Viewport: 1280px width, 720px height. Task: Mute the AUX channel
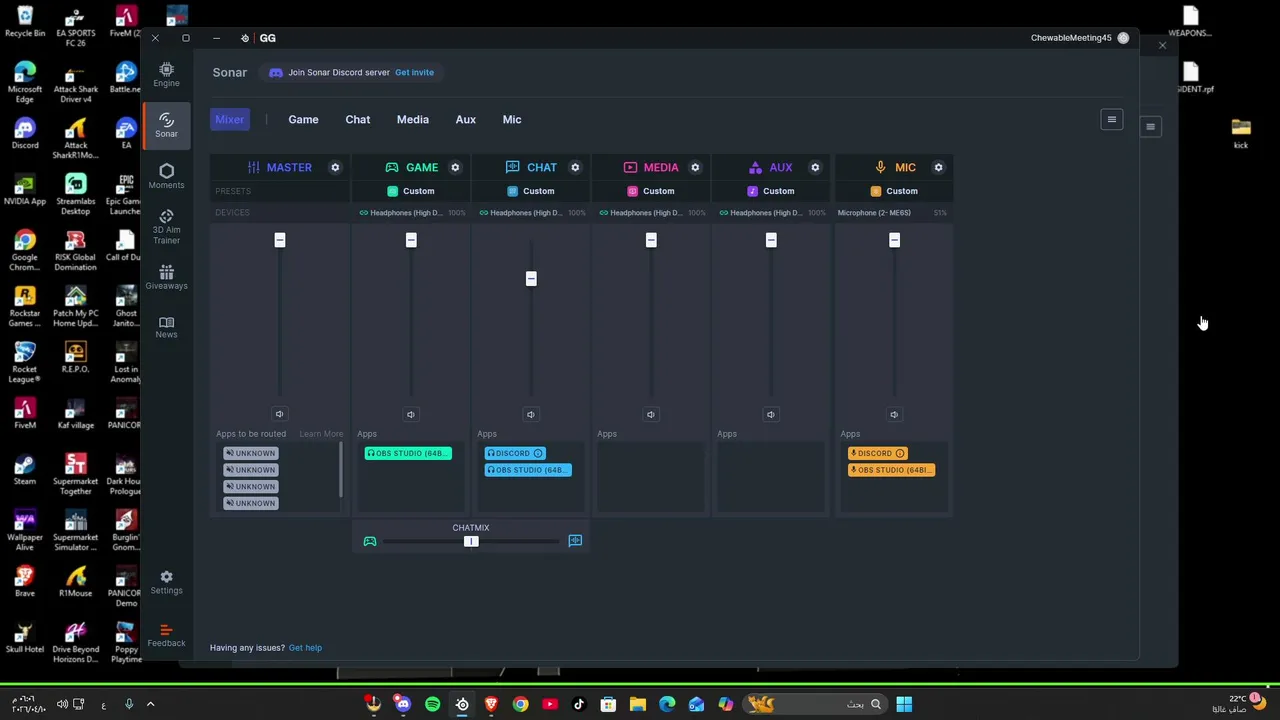coord(770,414)
